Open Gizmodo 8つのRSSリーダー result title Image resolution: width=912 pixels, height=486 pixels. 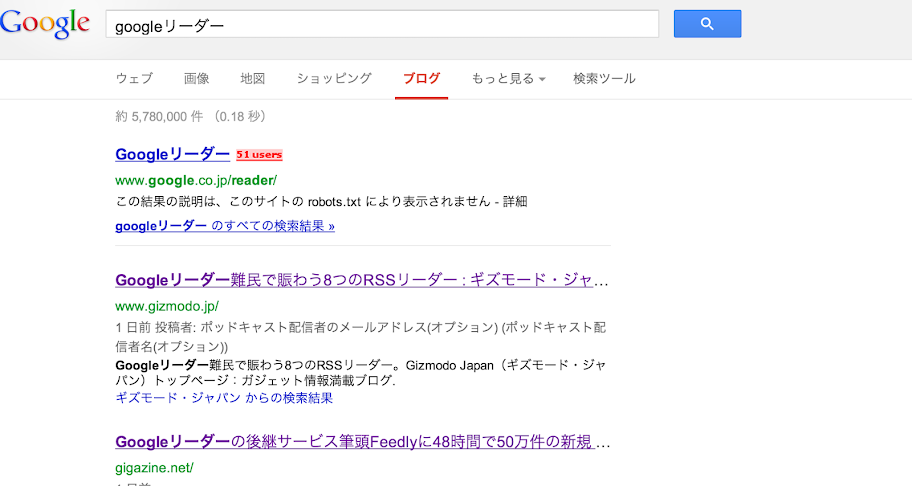tap(362, 280)
